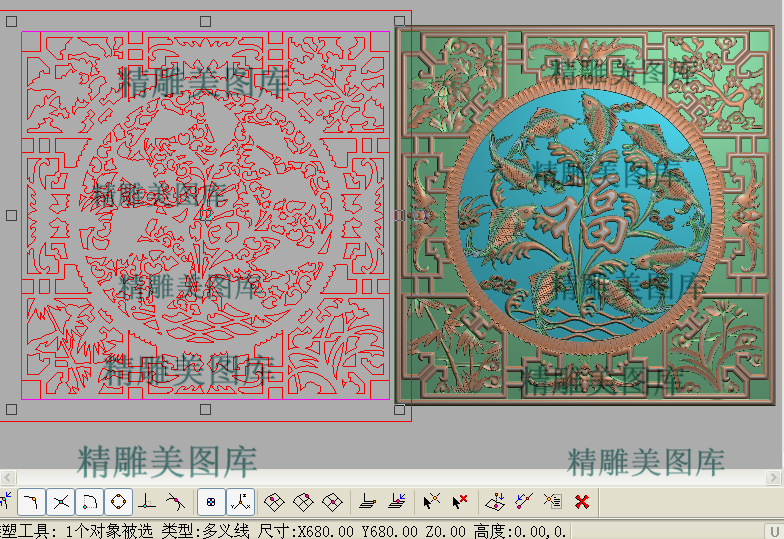Click the bottom-left selection handle

(12, 410)
